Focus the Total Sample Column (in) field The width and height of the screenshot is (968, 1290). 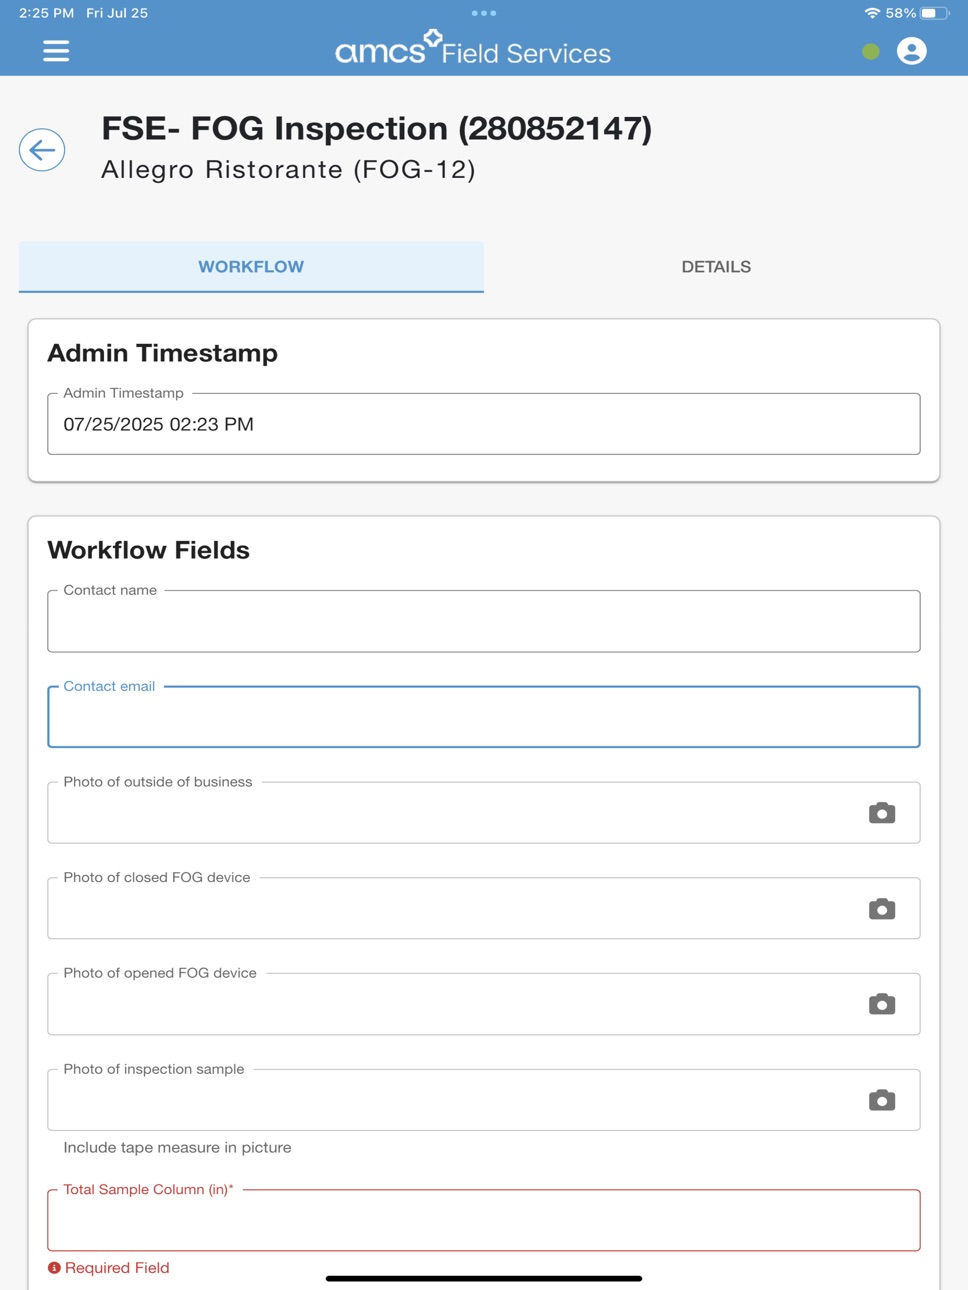[484, 1220]
